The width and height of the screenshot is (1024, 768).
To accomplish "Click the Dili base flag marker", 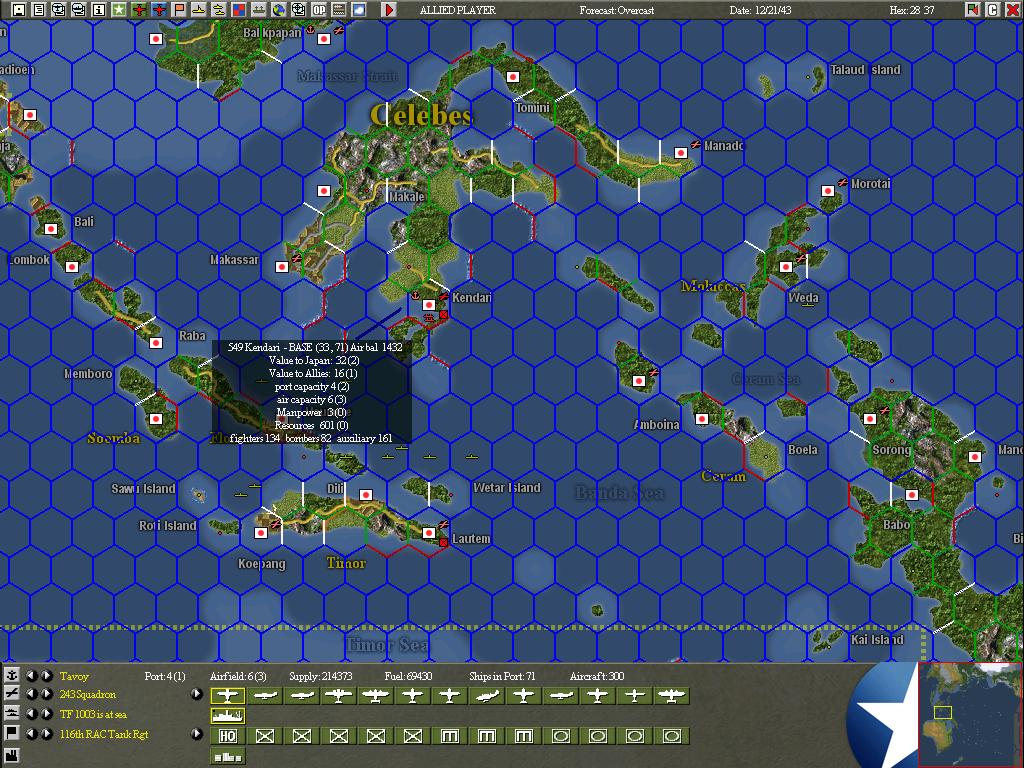I will pyautogui.click(x=366, y=495).
